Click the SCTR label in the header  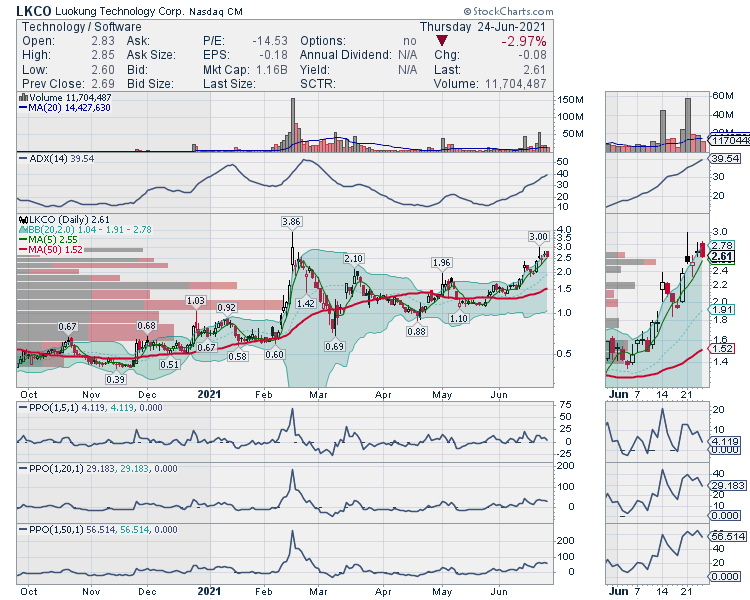click(318, 84)
